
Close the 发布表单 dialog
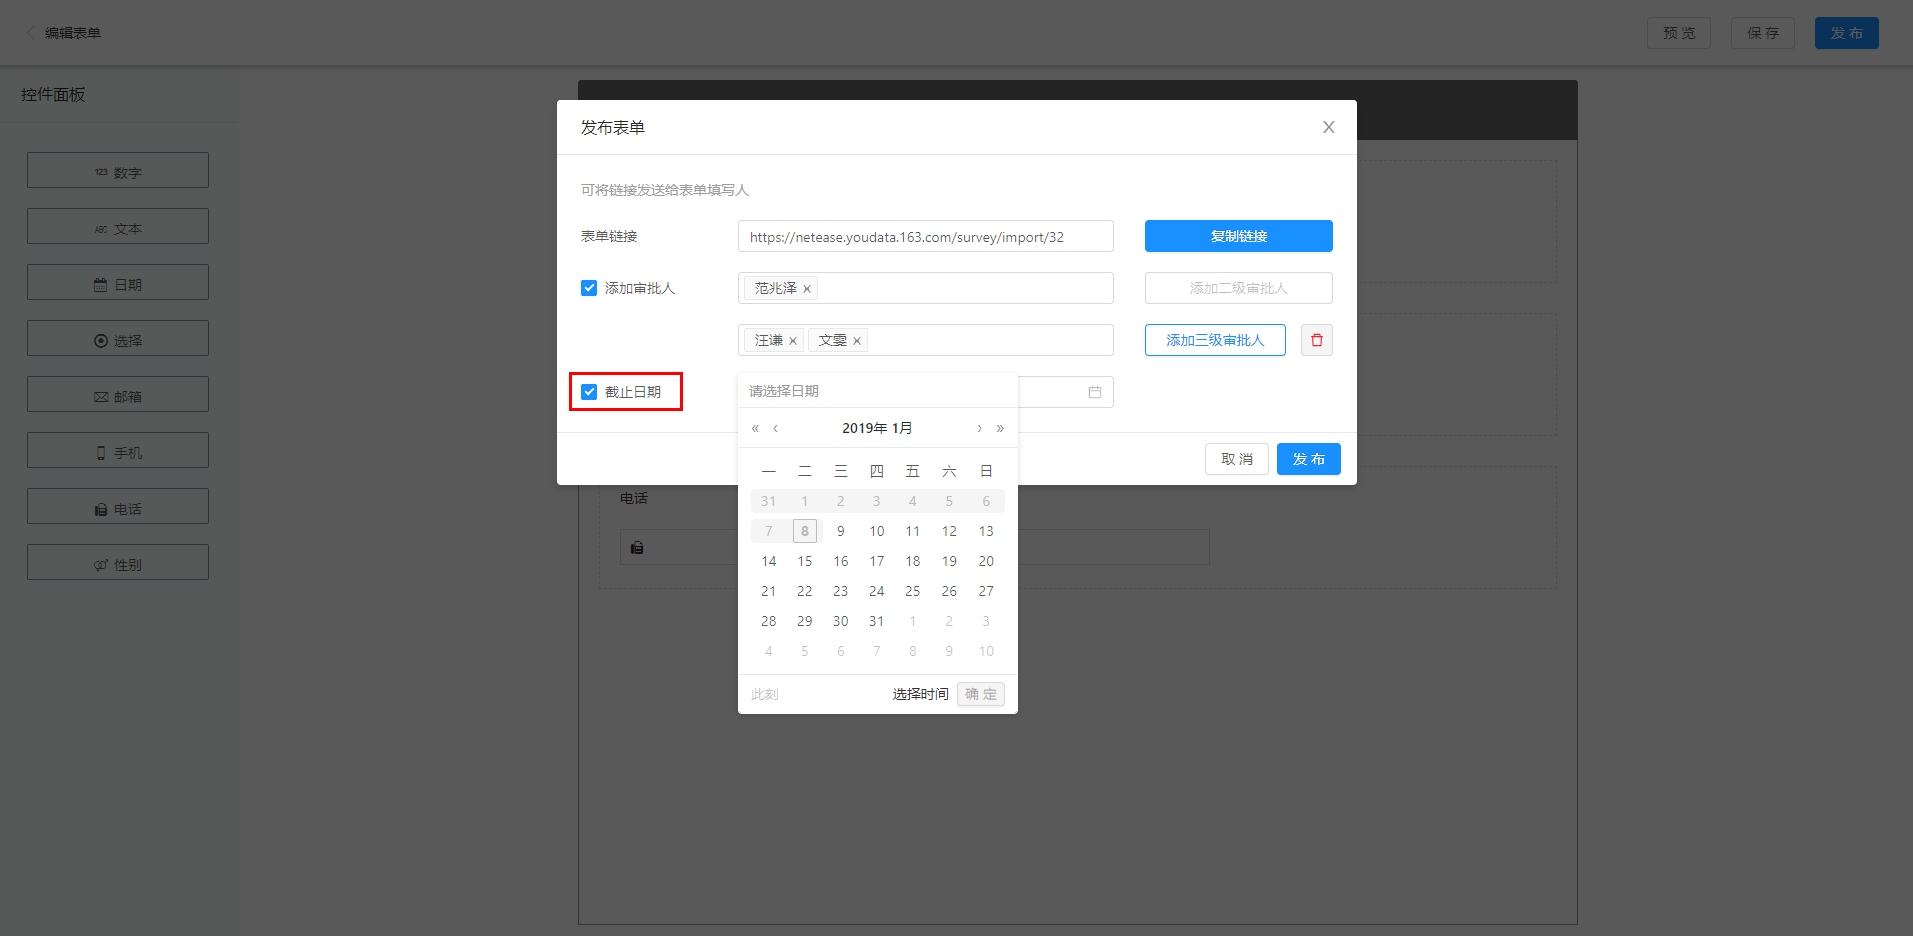click(1328, 127)
